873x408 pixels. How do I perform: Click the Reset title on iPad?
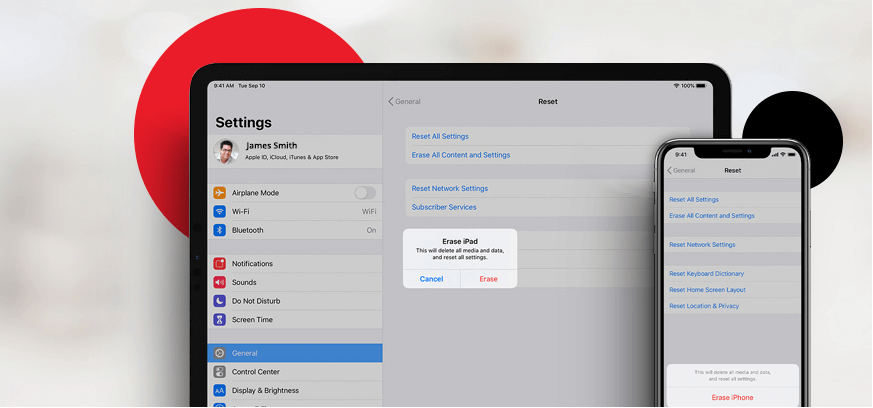click(547, 101)
